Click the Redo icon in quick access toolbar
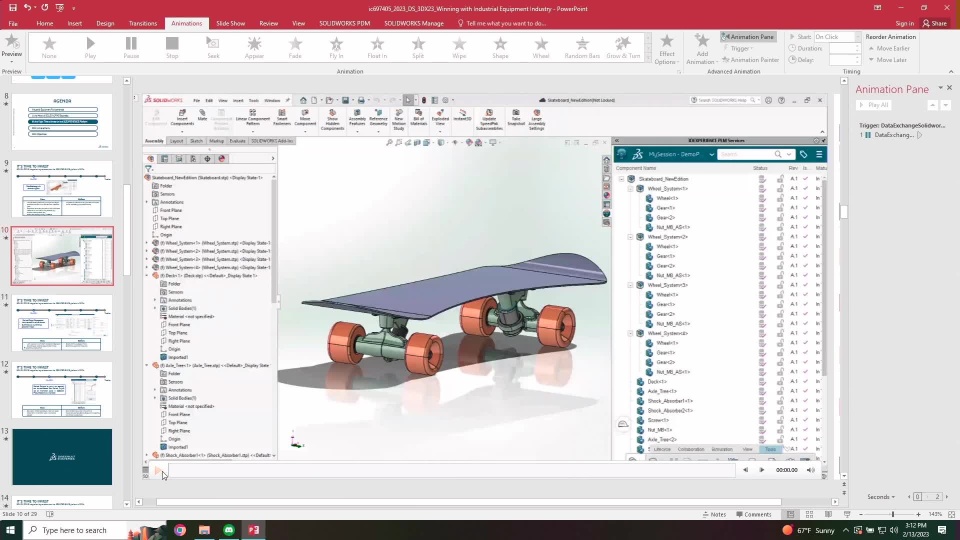Image resolution: width=960 pixels, height=540 pixels. click(x=45, y=8)
